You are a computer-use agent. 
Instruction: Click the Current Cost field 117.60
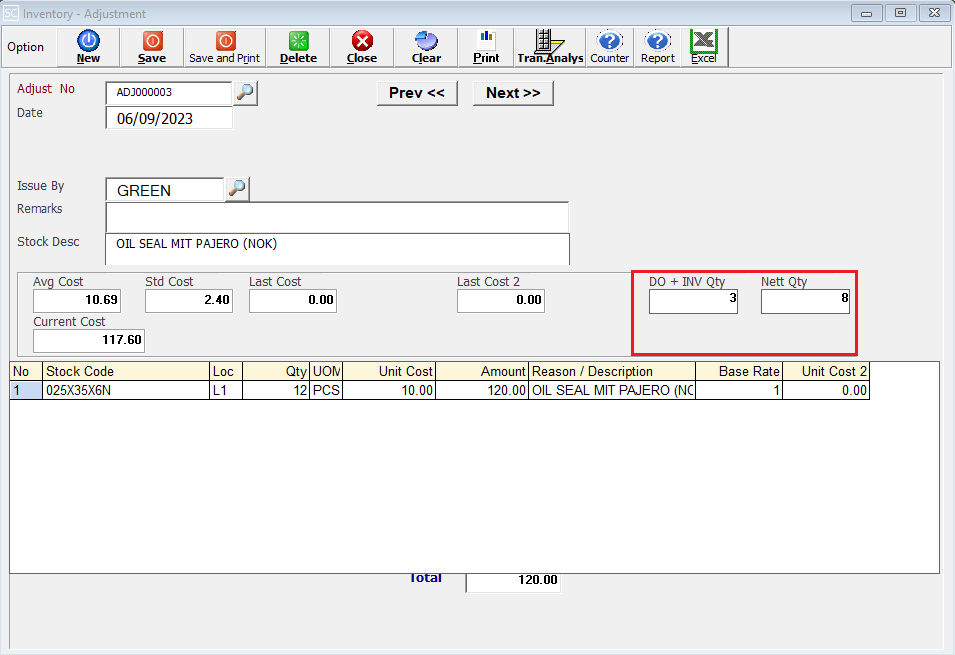coord(89,340)
